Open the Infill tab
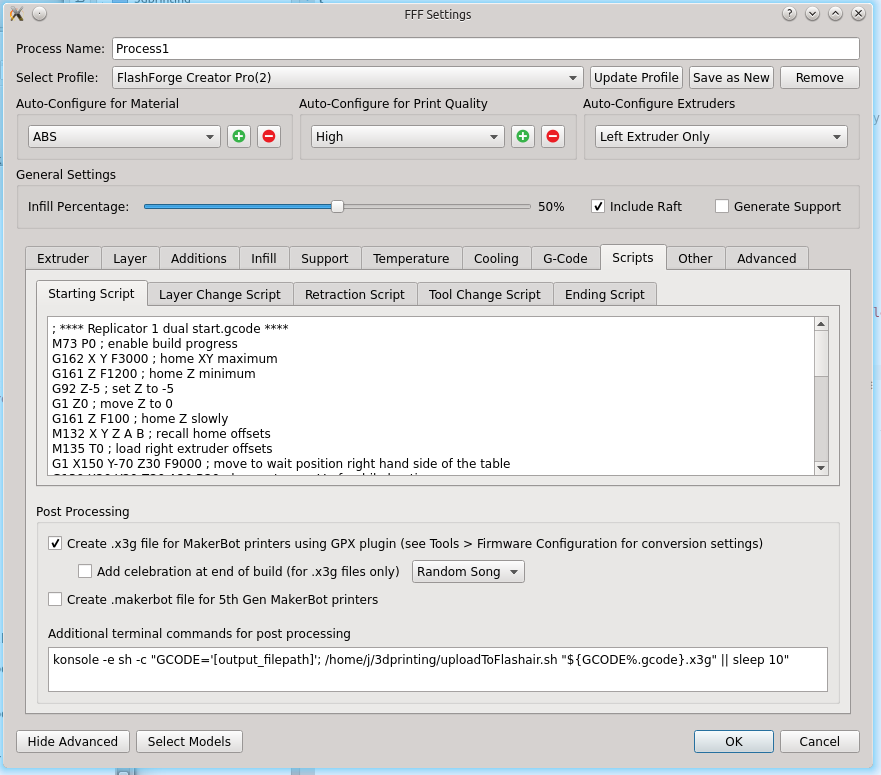Viewport: 881px width, 775px height. 264,259
